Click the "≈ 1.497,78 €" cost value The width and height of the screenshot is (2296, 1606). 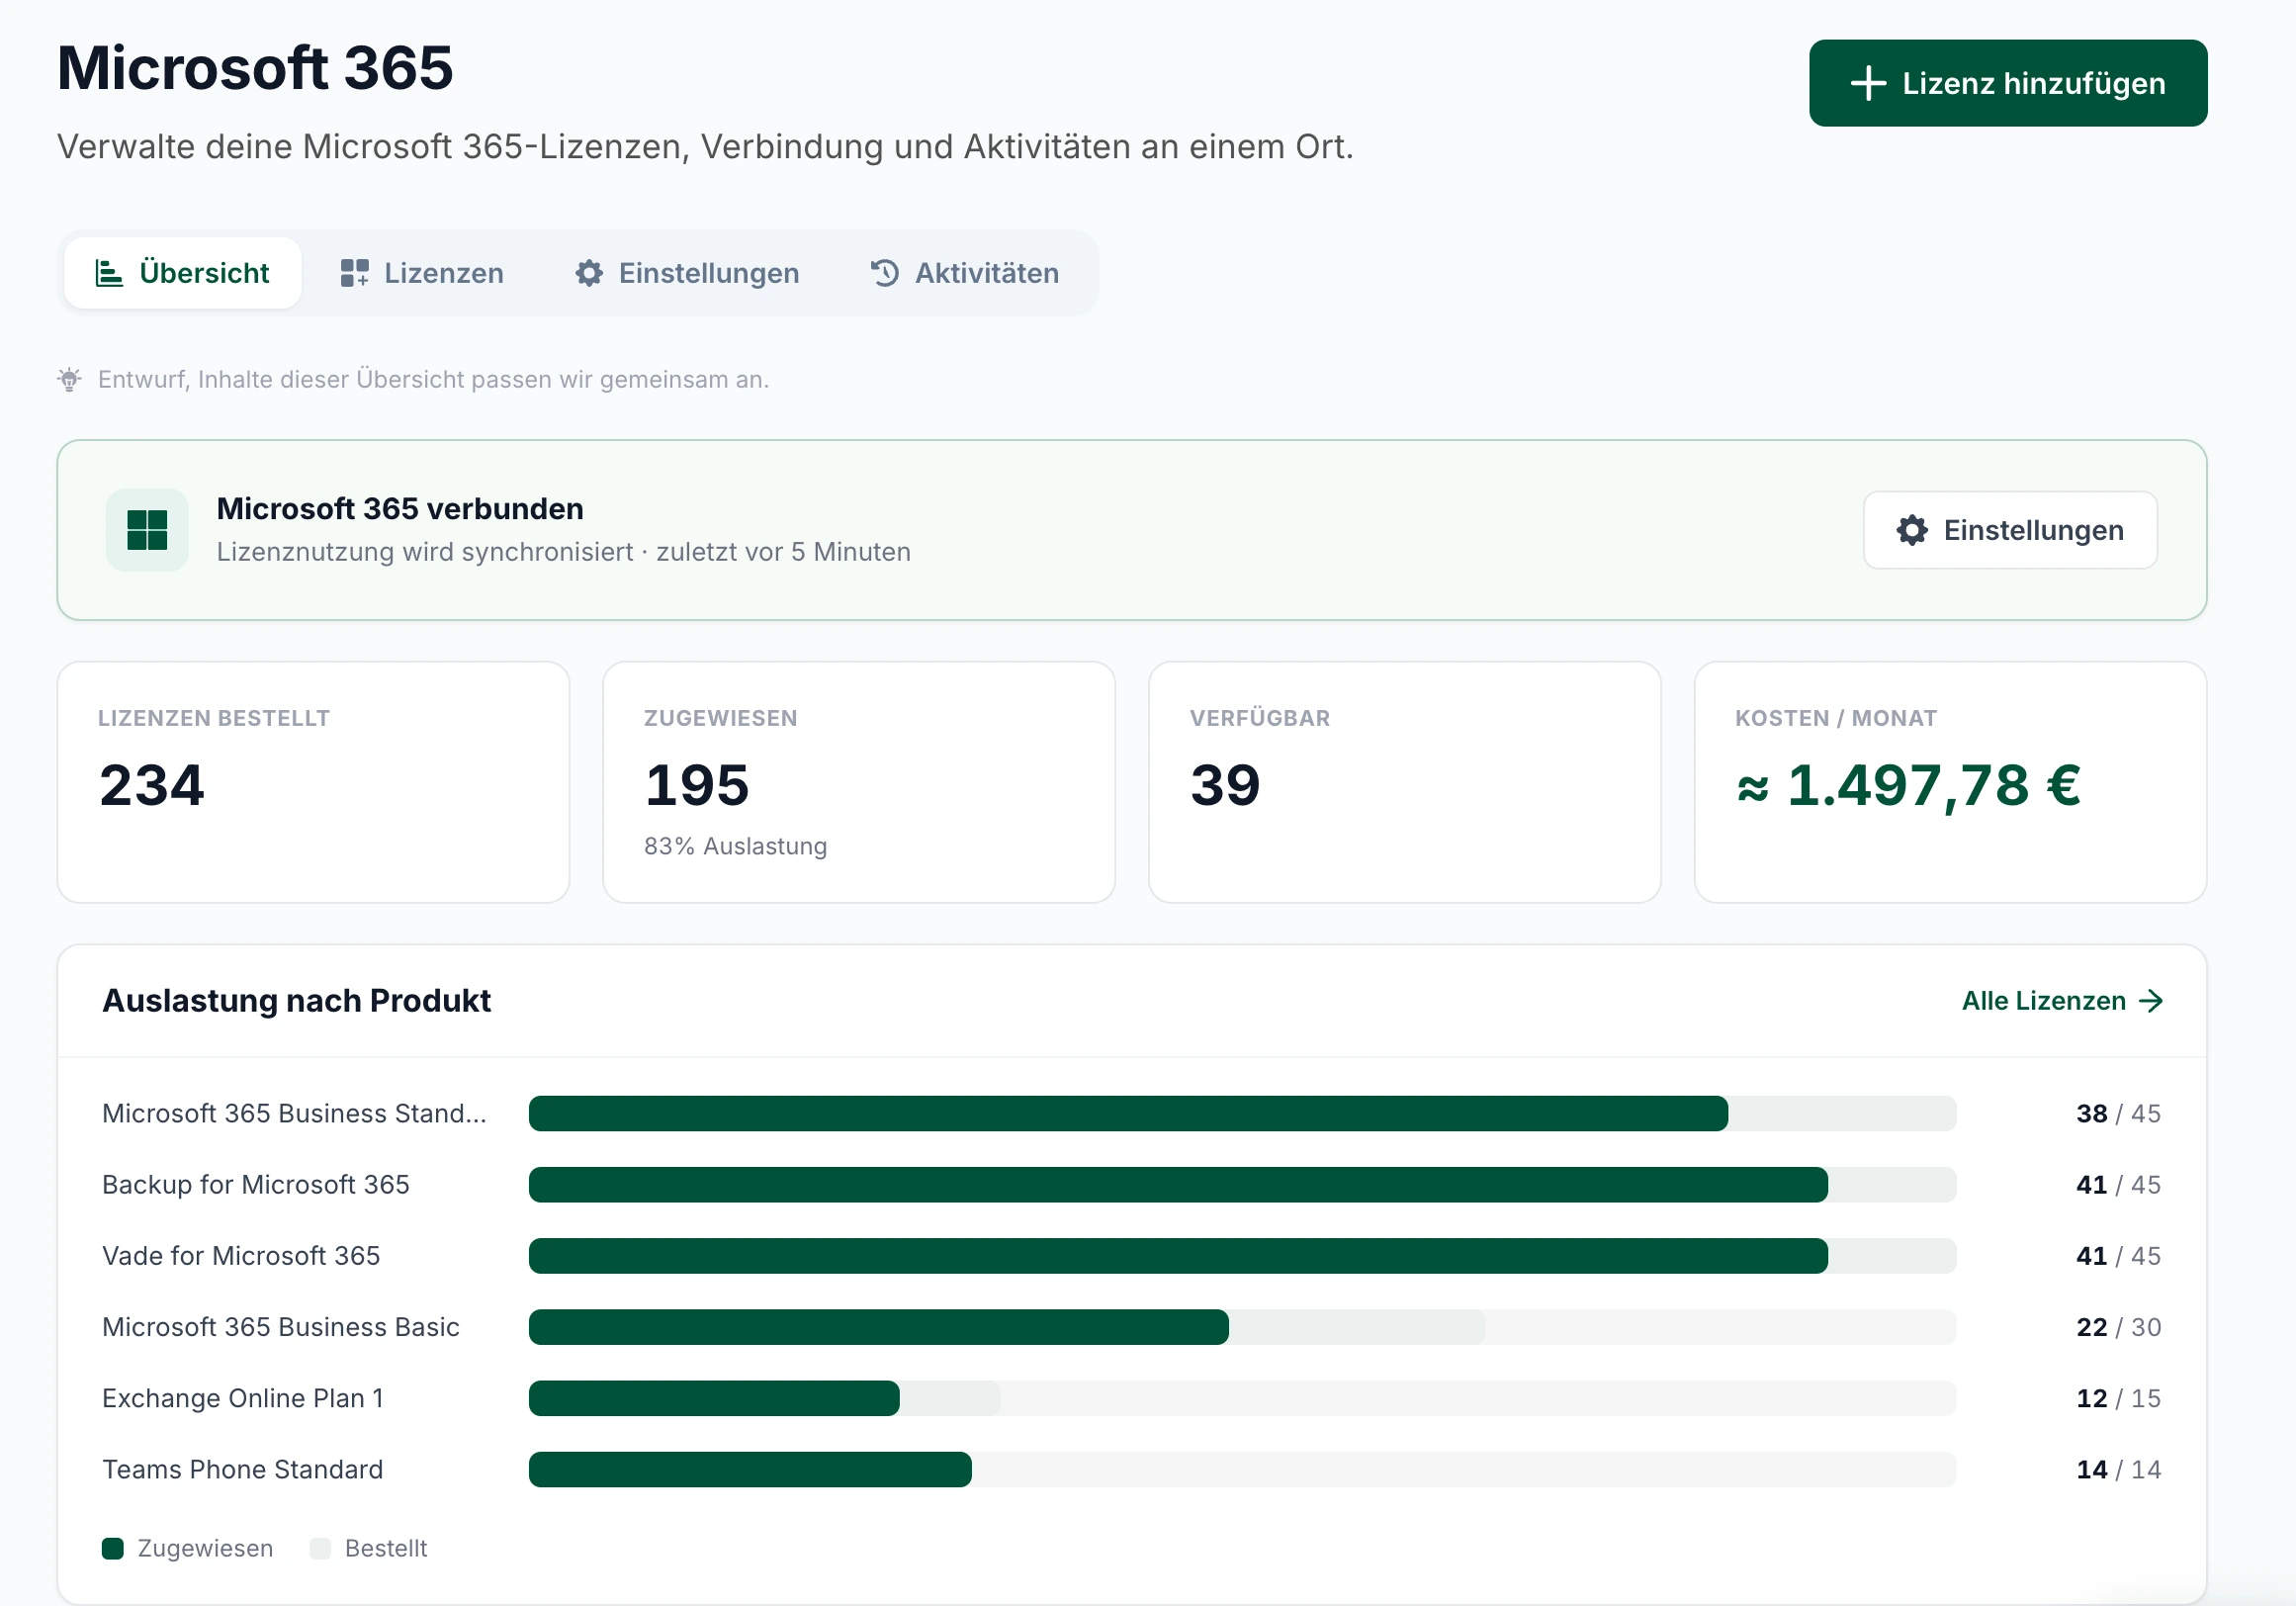tap(1909, 786)
